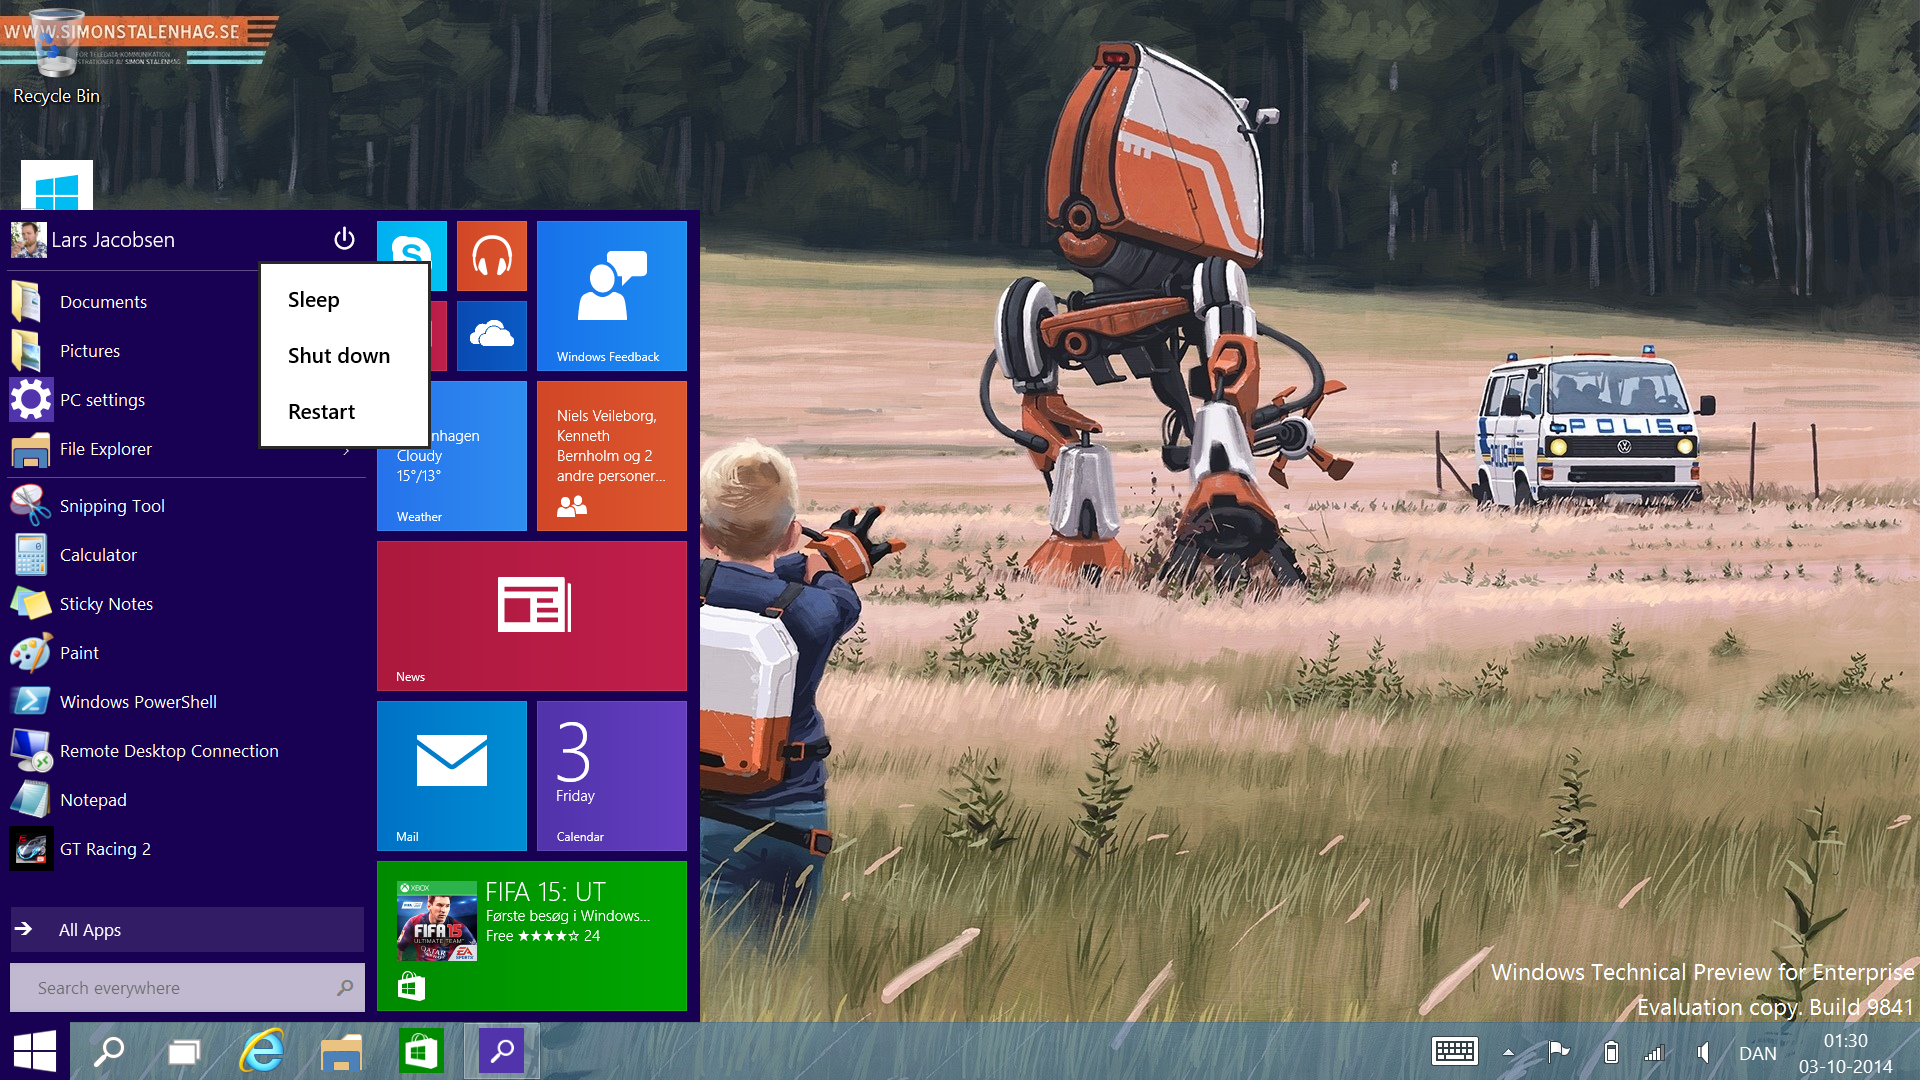Screen dimensions: 1920x1080
Task: Launch Internet Explorer from the taskbar
Action: 262,1052
